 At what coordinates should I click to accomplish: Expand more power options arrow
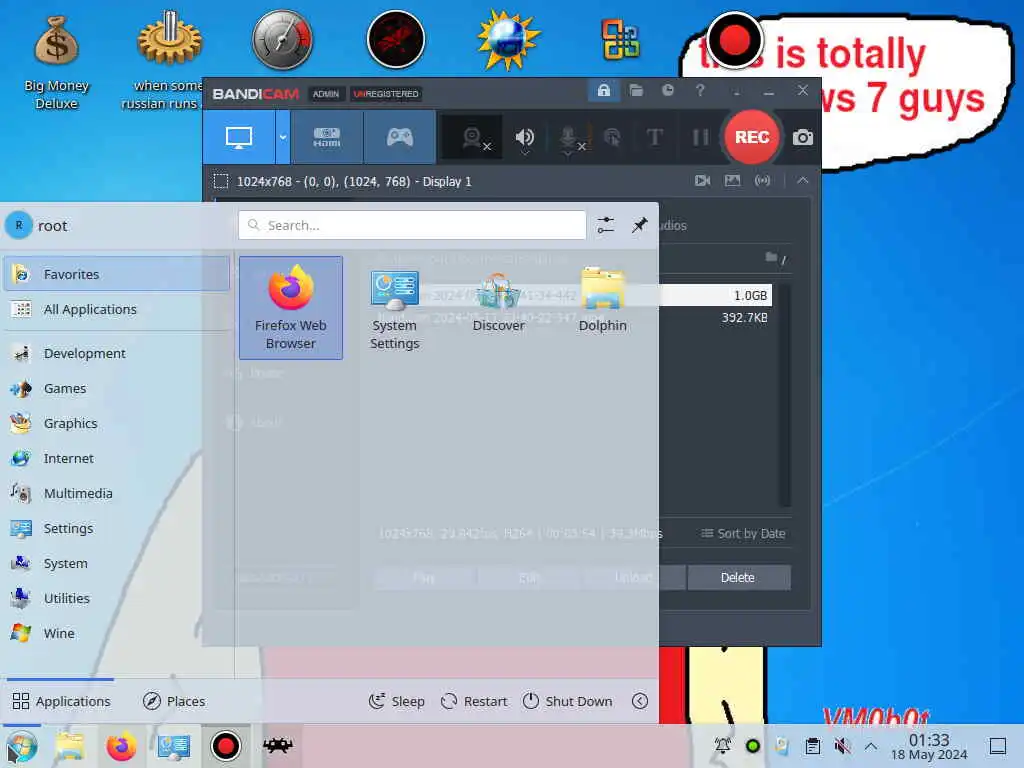click(x=640, y=701)
